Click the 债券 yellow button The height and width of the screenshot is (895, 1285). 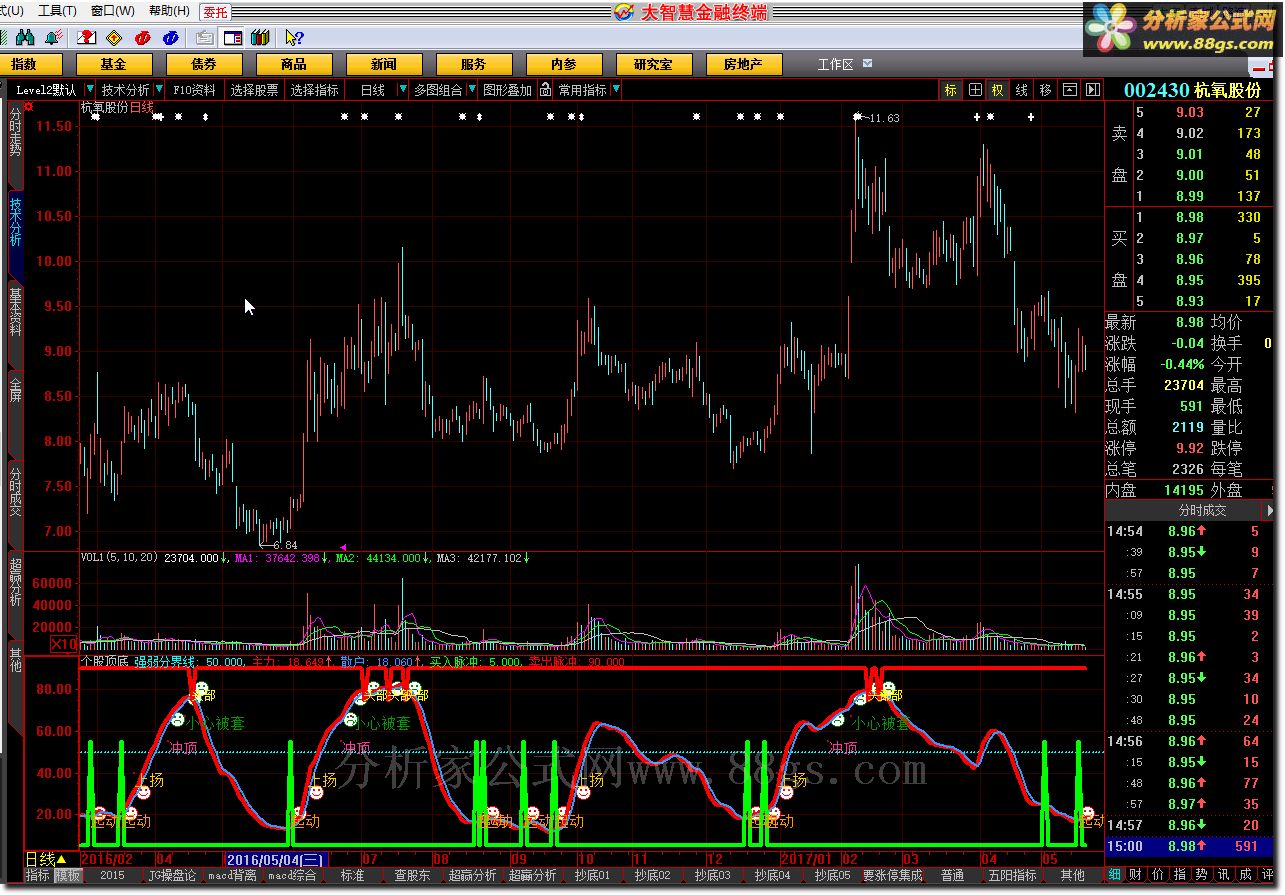coord(204,64)
